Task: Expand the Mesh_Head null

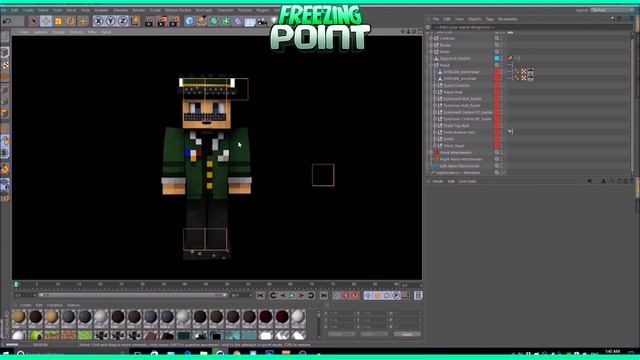Action: pos(435,146)
